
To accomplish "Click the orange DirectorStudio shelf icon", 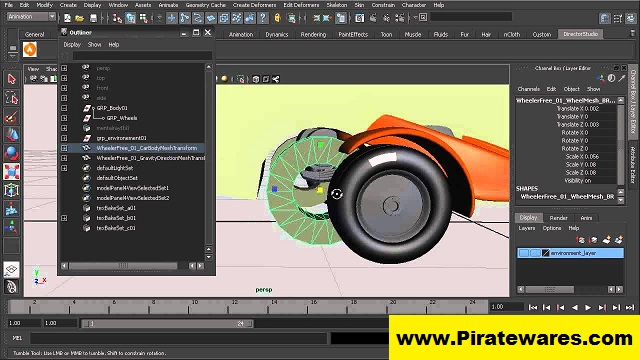I will [x=30, y=50].
